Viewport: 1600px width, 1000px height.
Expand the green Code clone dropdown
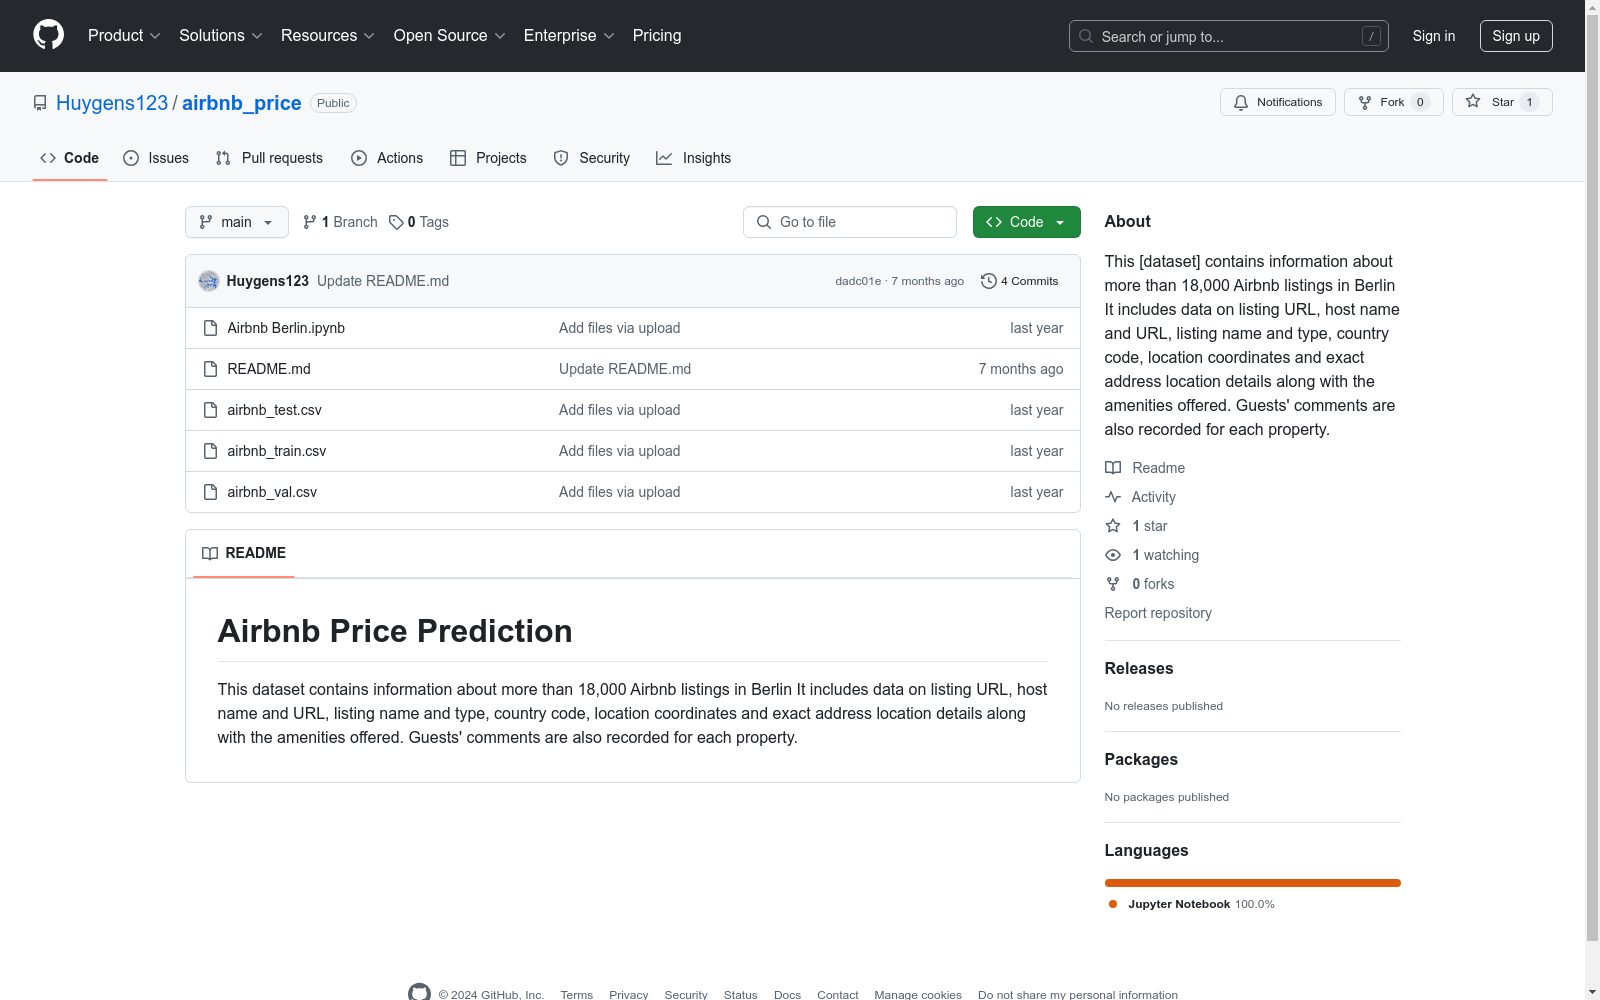[x=1026, y=222]
